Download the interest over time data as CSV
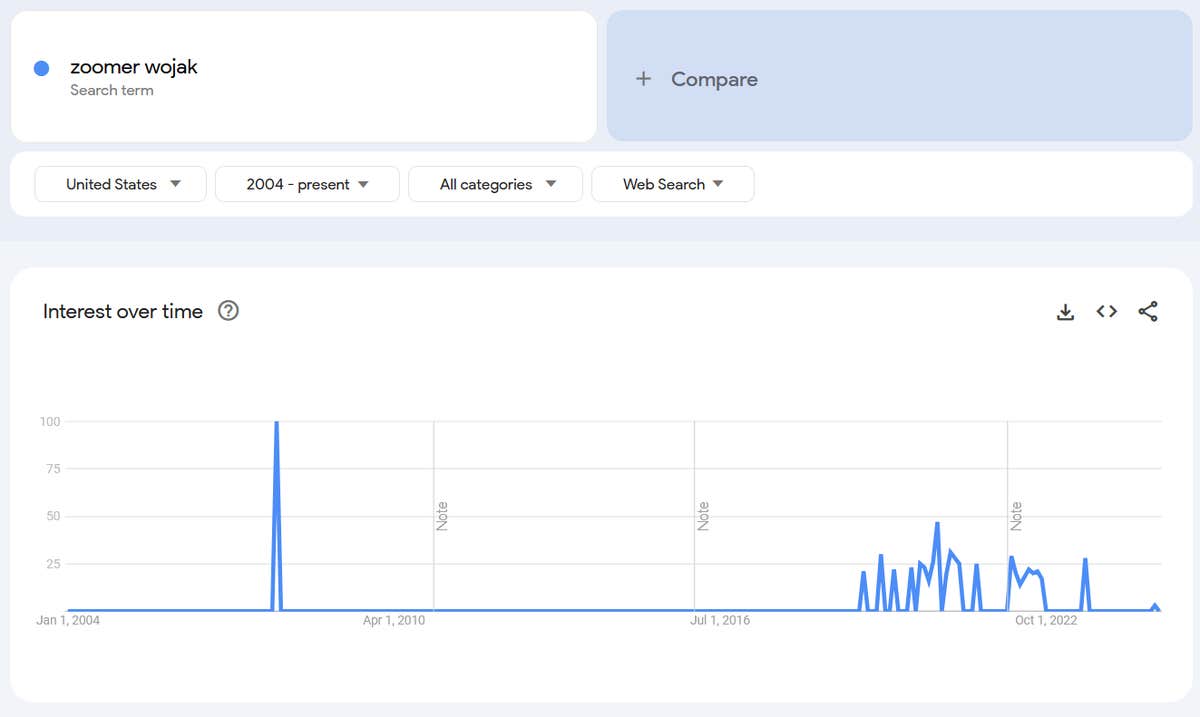This screenshot has width=1200, height=717. click(1065, 312)
